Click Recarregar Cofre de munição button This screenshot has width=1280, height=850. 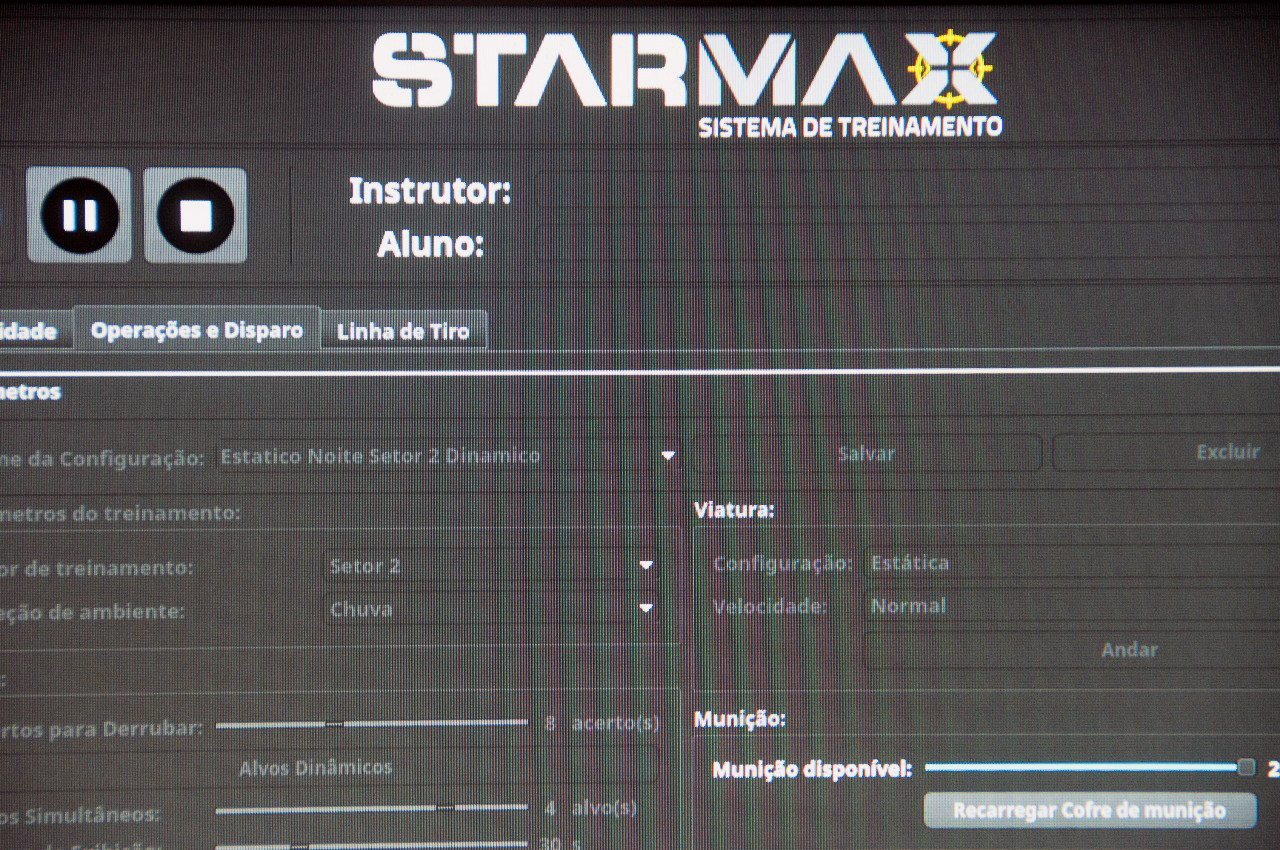point(1090,810)
